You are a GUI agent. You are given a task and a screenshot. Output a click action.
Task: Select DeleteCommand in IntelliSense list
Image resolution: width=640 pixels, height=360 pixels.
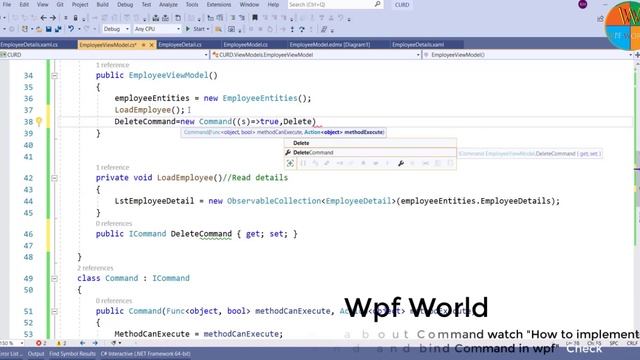[370, 153]
